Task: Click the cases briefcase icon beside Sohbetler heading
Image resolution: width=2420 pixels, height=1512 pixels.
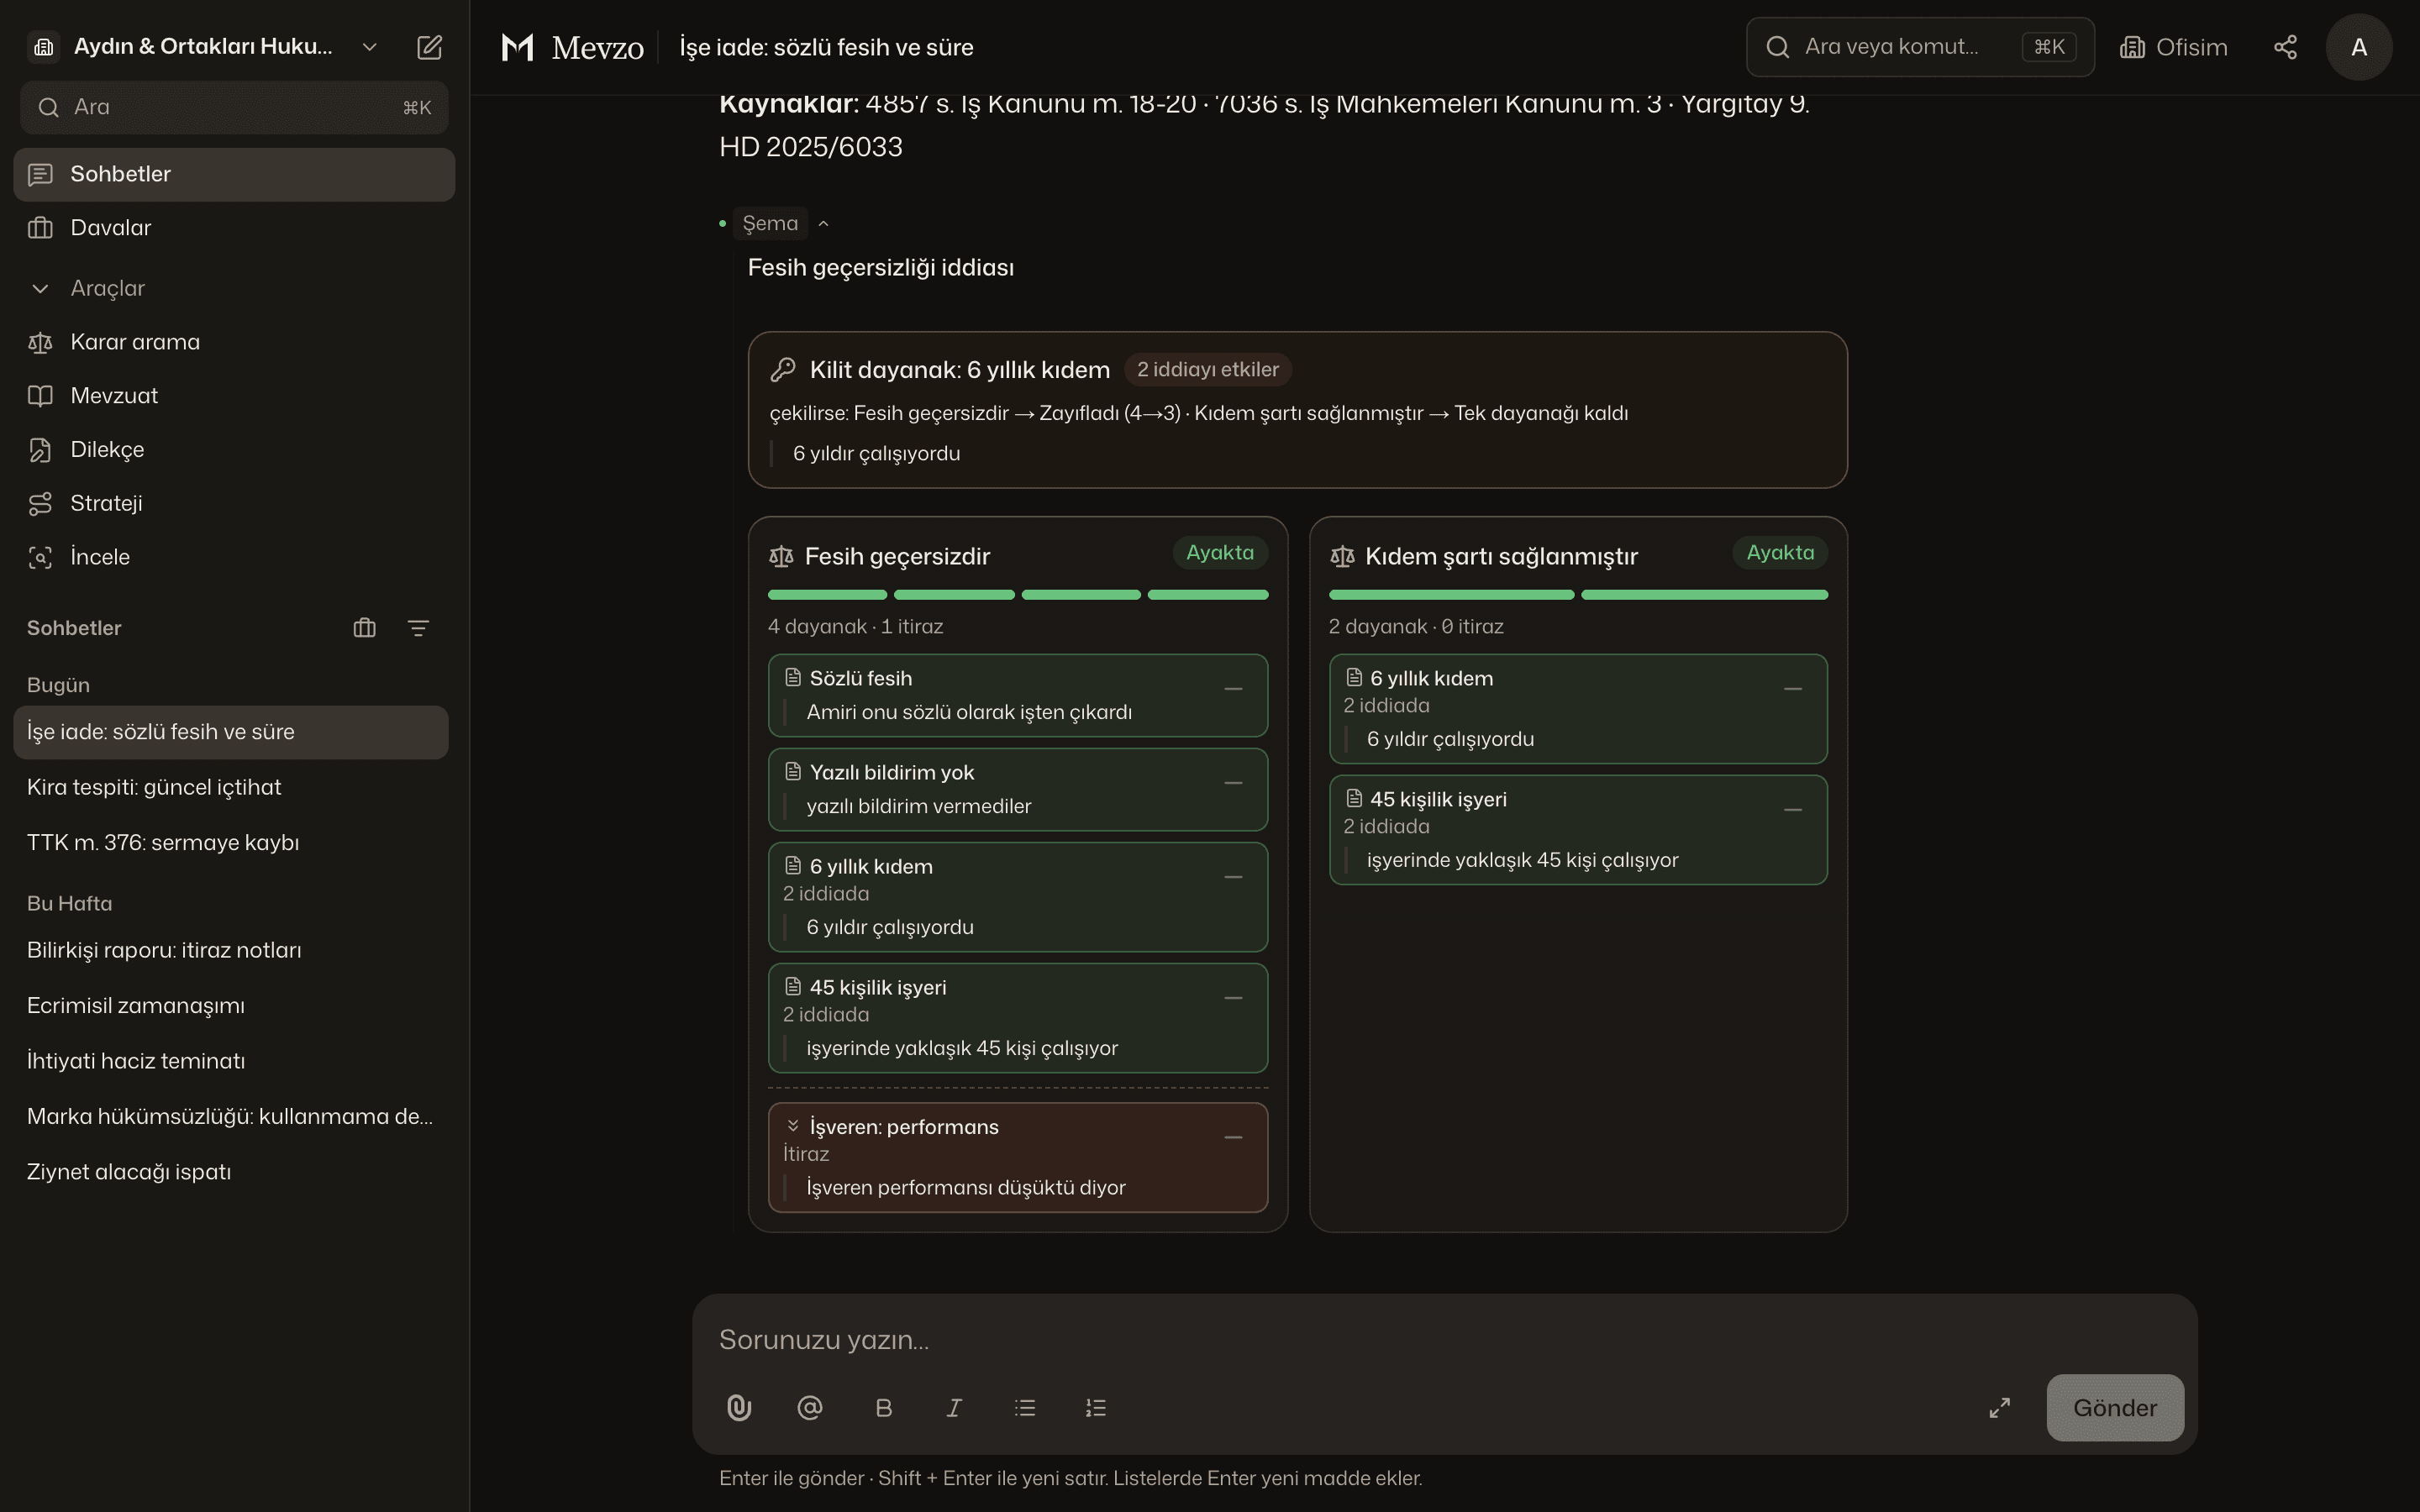Action: (x=365, y=628)
